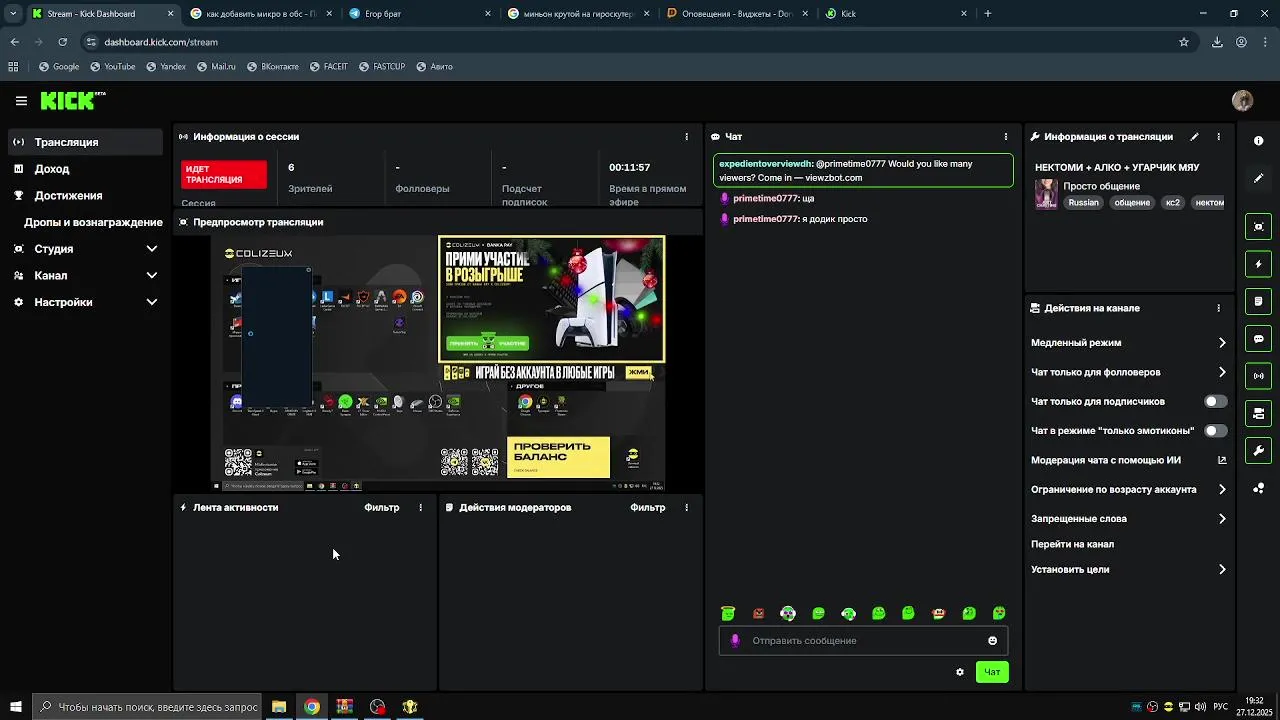This screenshot has height=720, width=1280.
Task: Select Дропы и вознаграждения in sidebar
Action: tap(93, 222)
